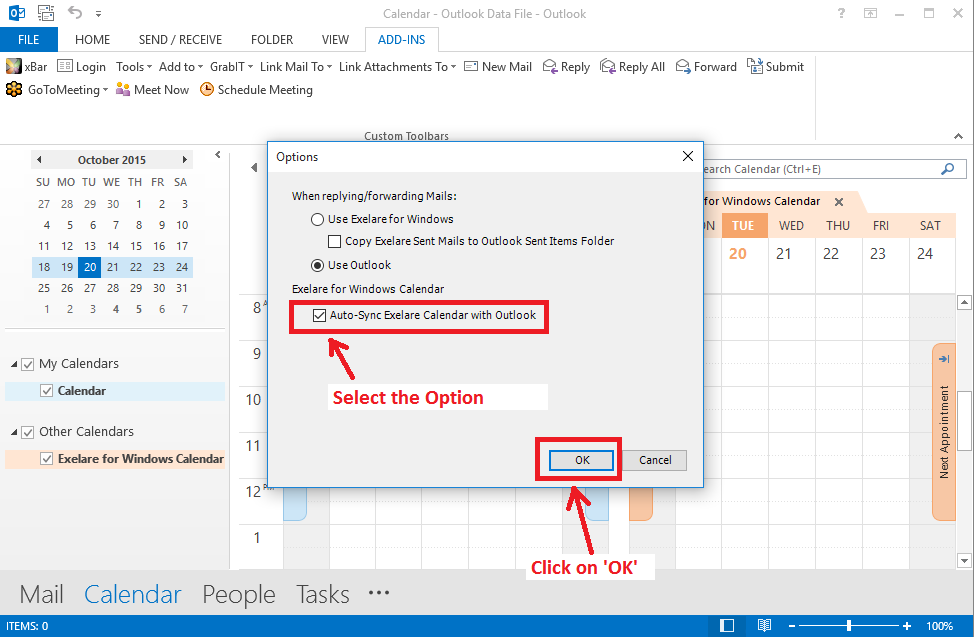The image size is (974, 637).
Task: Collapse the ribbon with chevron
Action: pyautogui.click(x=958, y=136)
